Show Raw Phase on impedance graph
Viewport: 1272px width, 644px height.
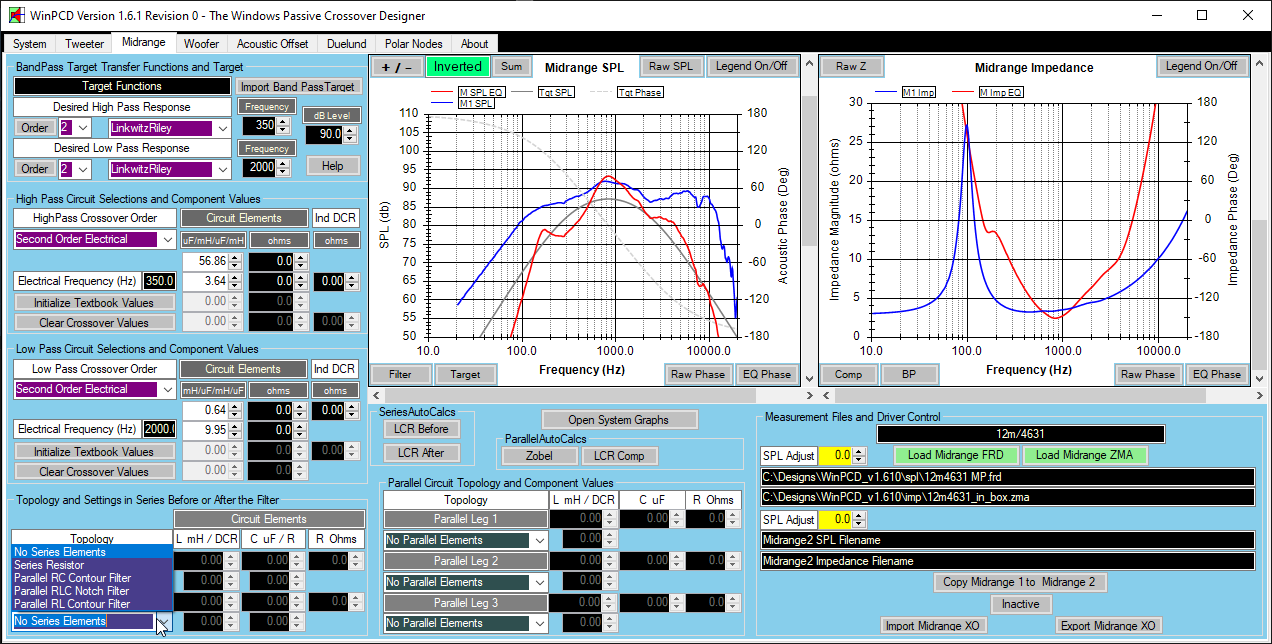(x=1147, y=375)
